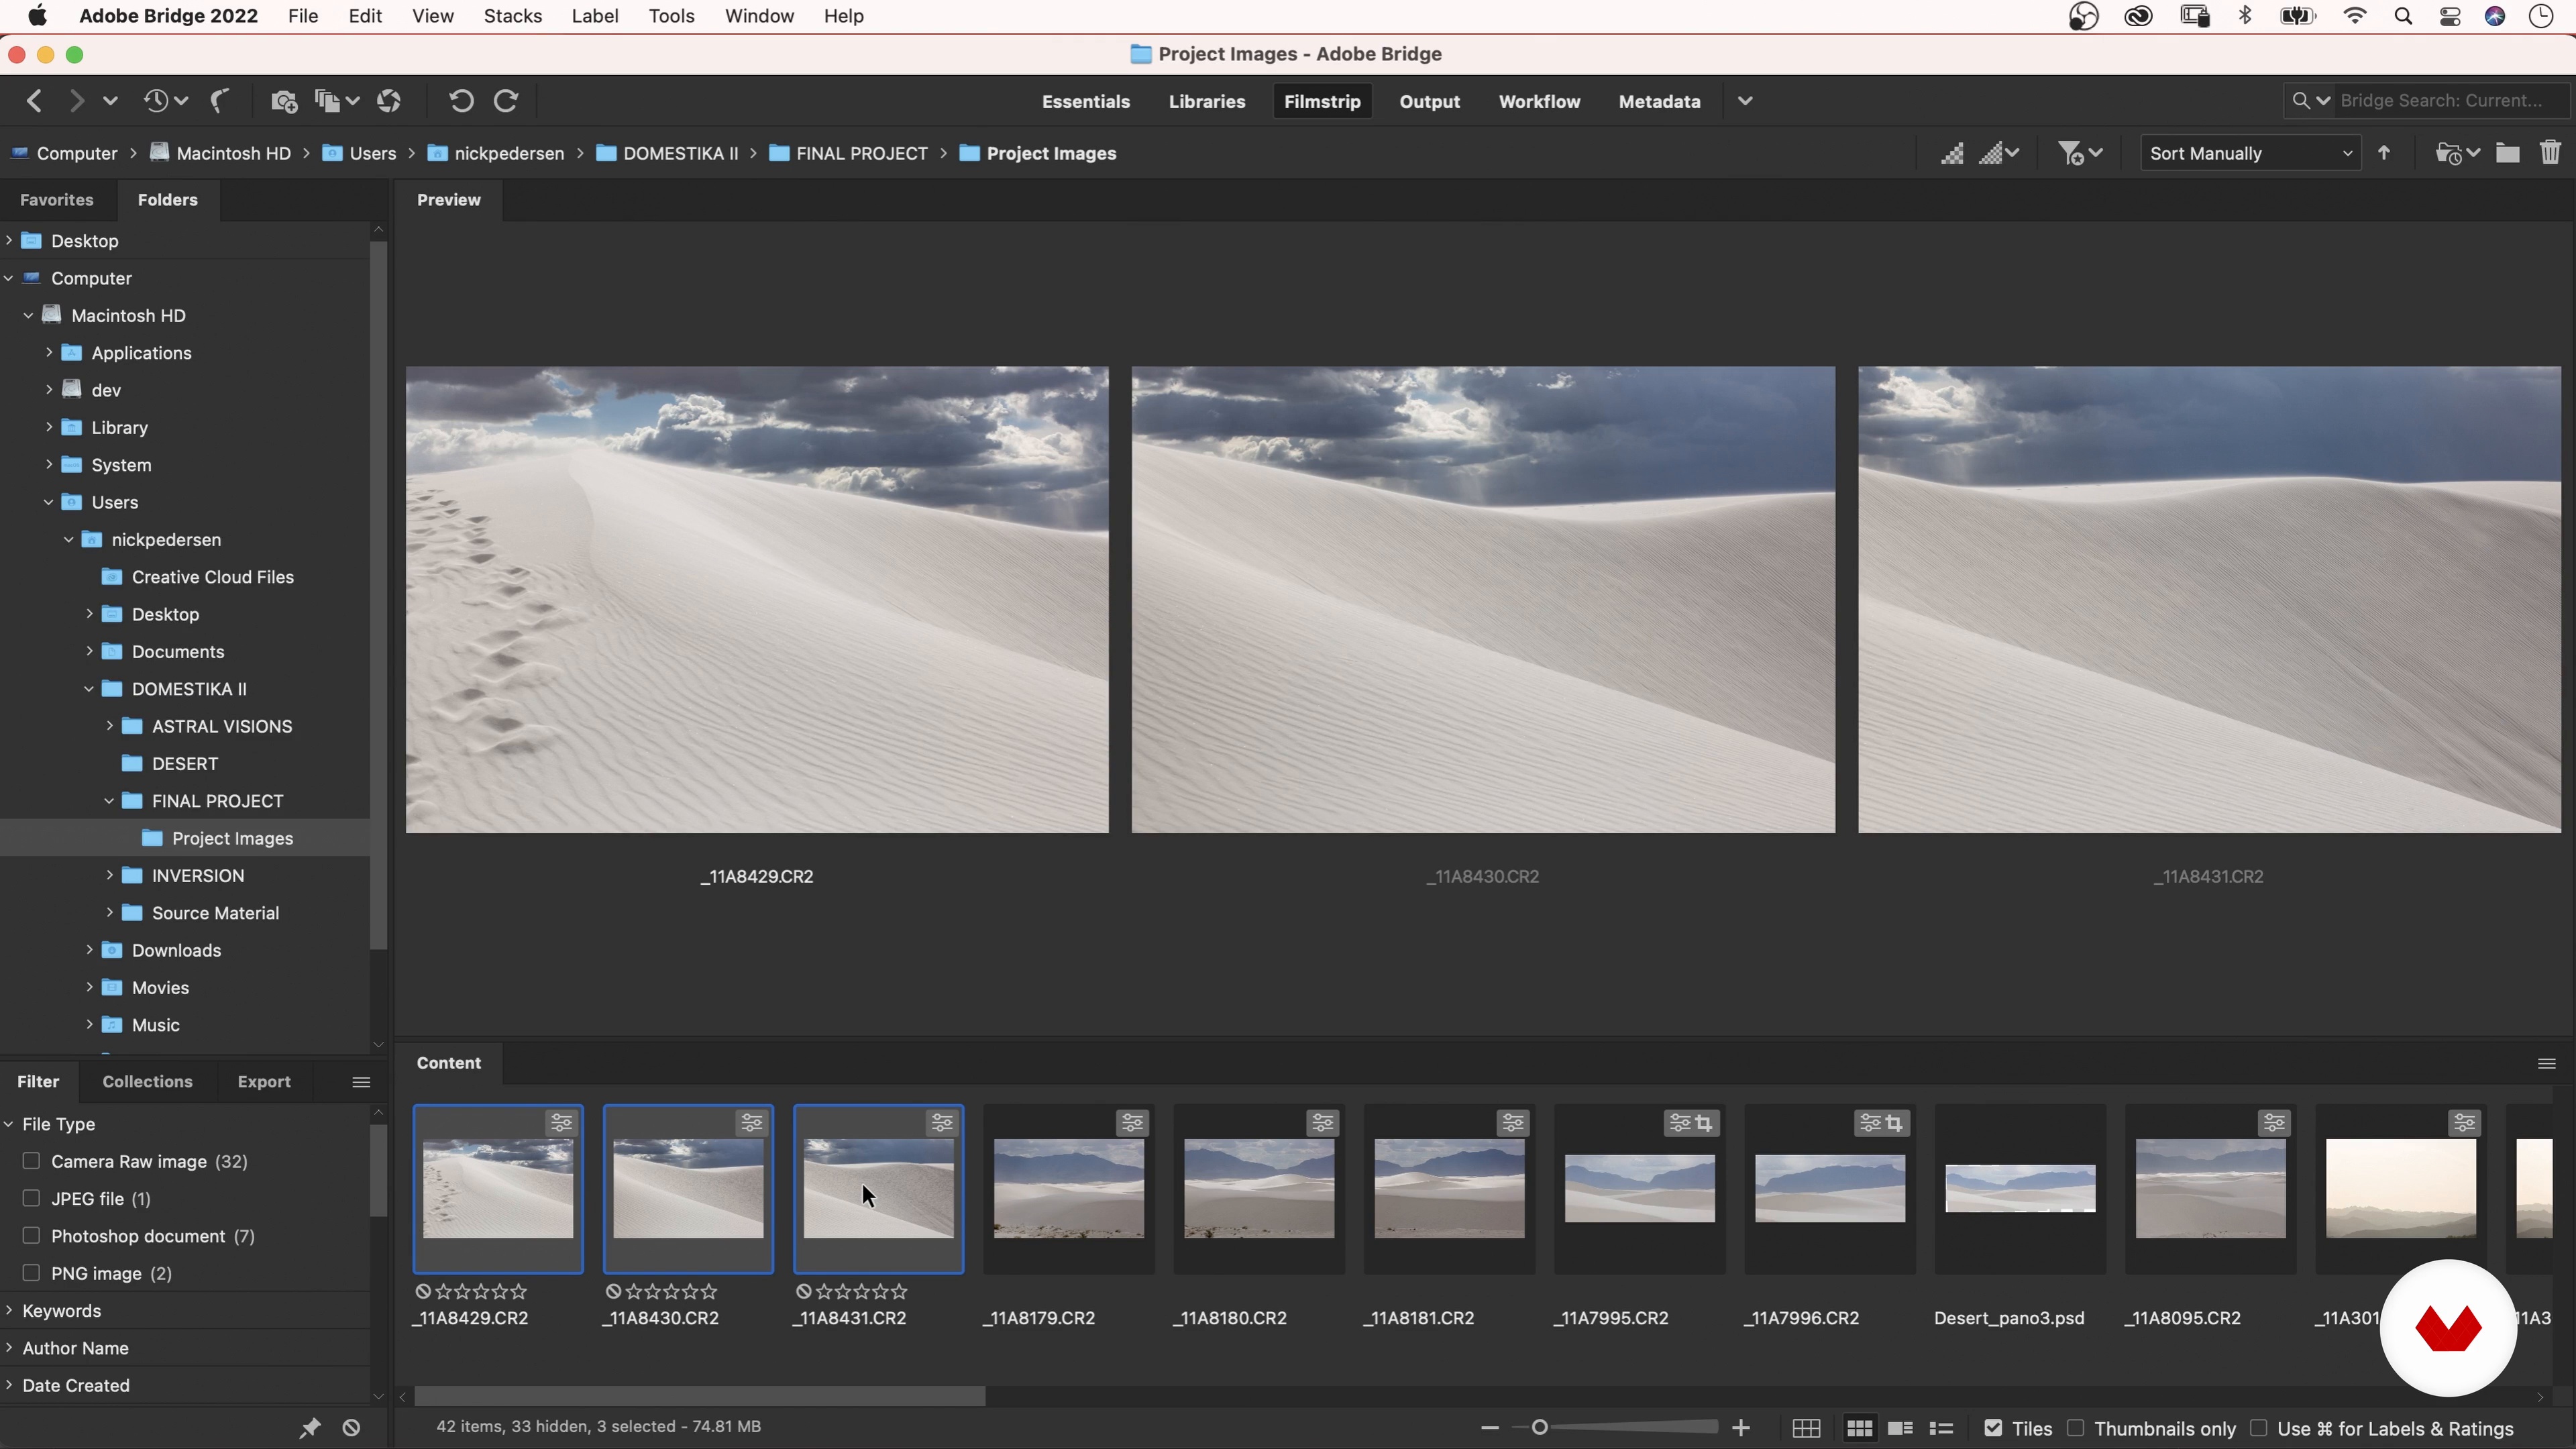This screenshot has width=2576, height=1449.
Task: Open in Camera Raw aperture icon
Action: [x=389, y=101]
